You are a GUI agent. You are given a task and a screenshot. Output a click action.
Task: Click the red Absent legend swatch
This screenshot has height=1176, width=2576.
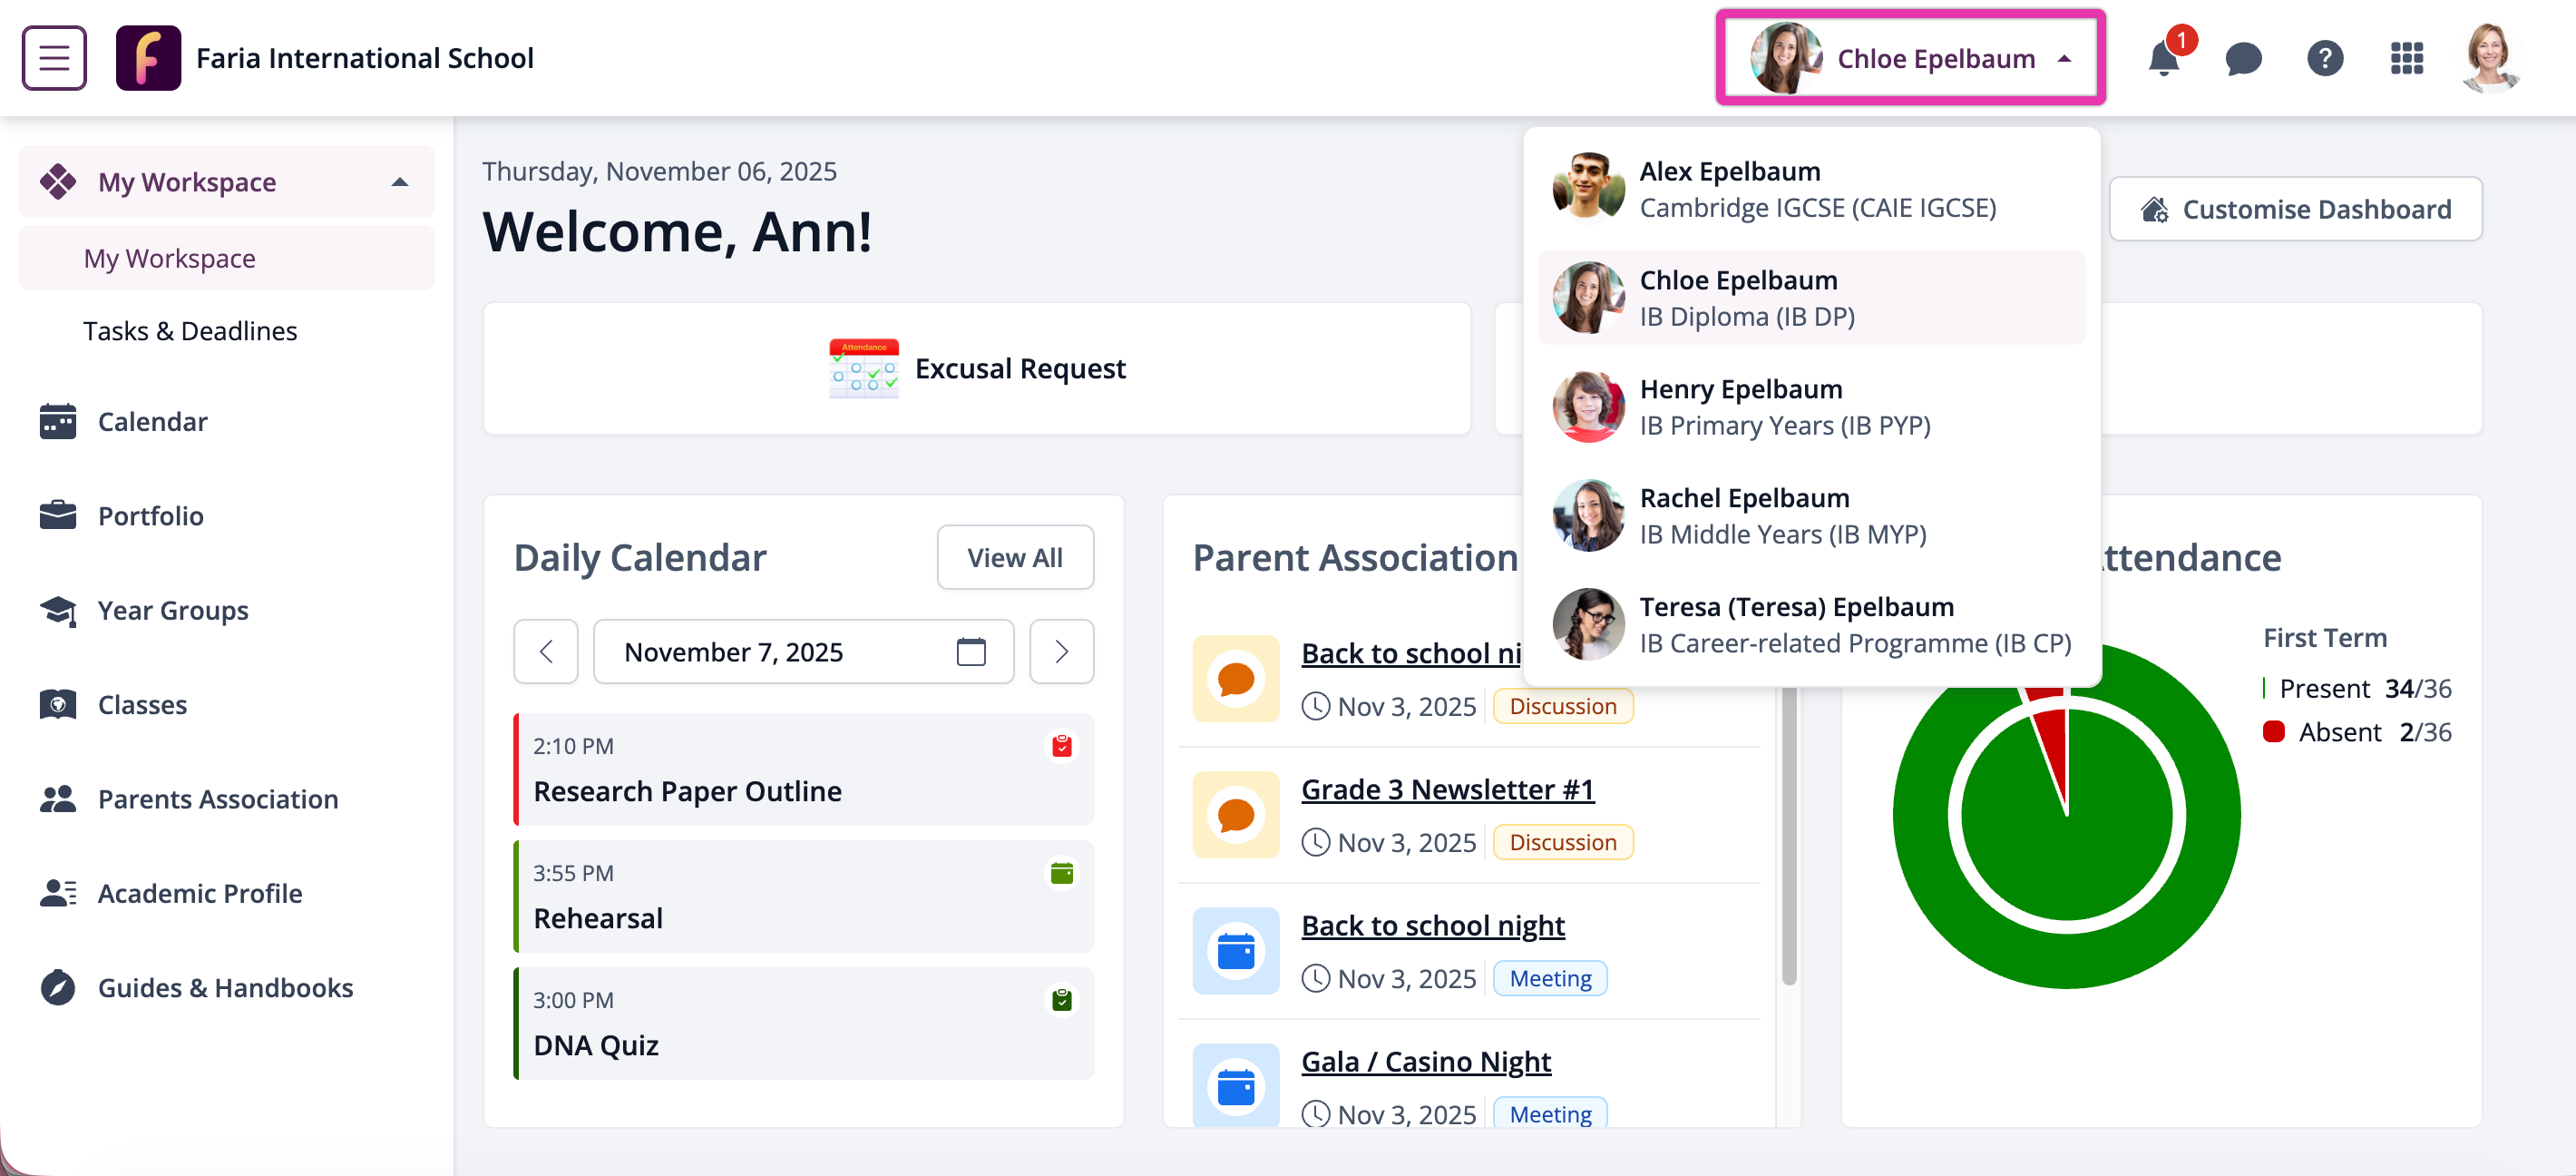[2274, 732]
